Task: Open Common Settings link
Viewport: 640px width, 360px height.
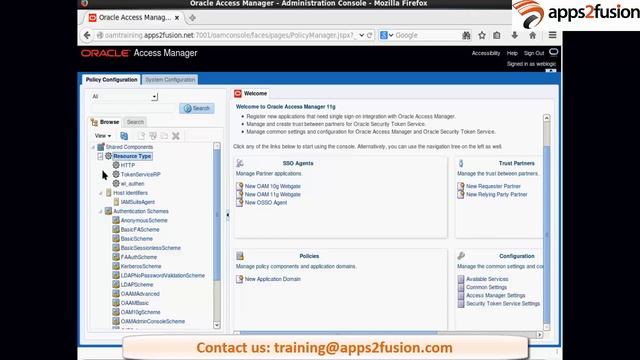Action: click(x=486, y=287)
